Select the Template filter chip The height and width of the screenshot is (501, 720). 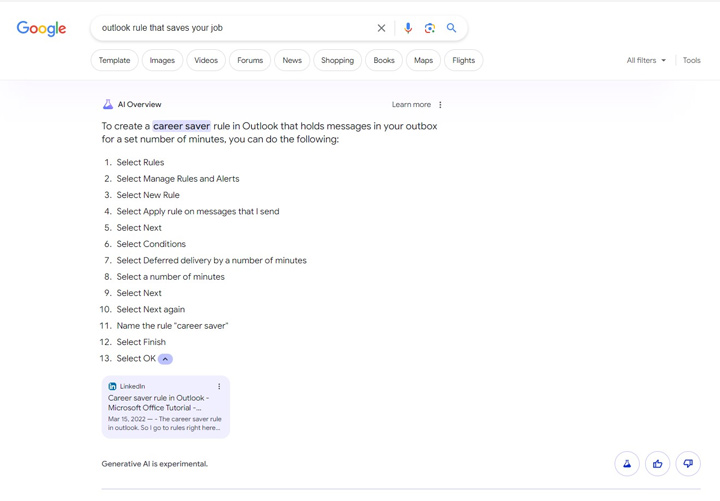click(114, 61)
